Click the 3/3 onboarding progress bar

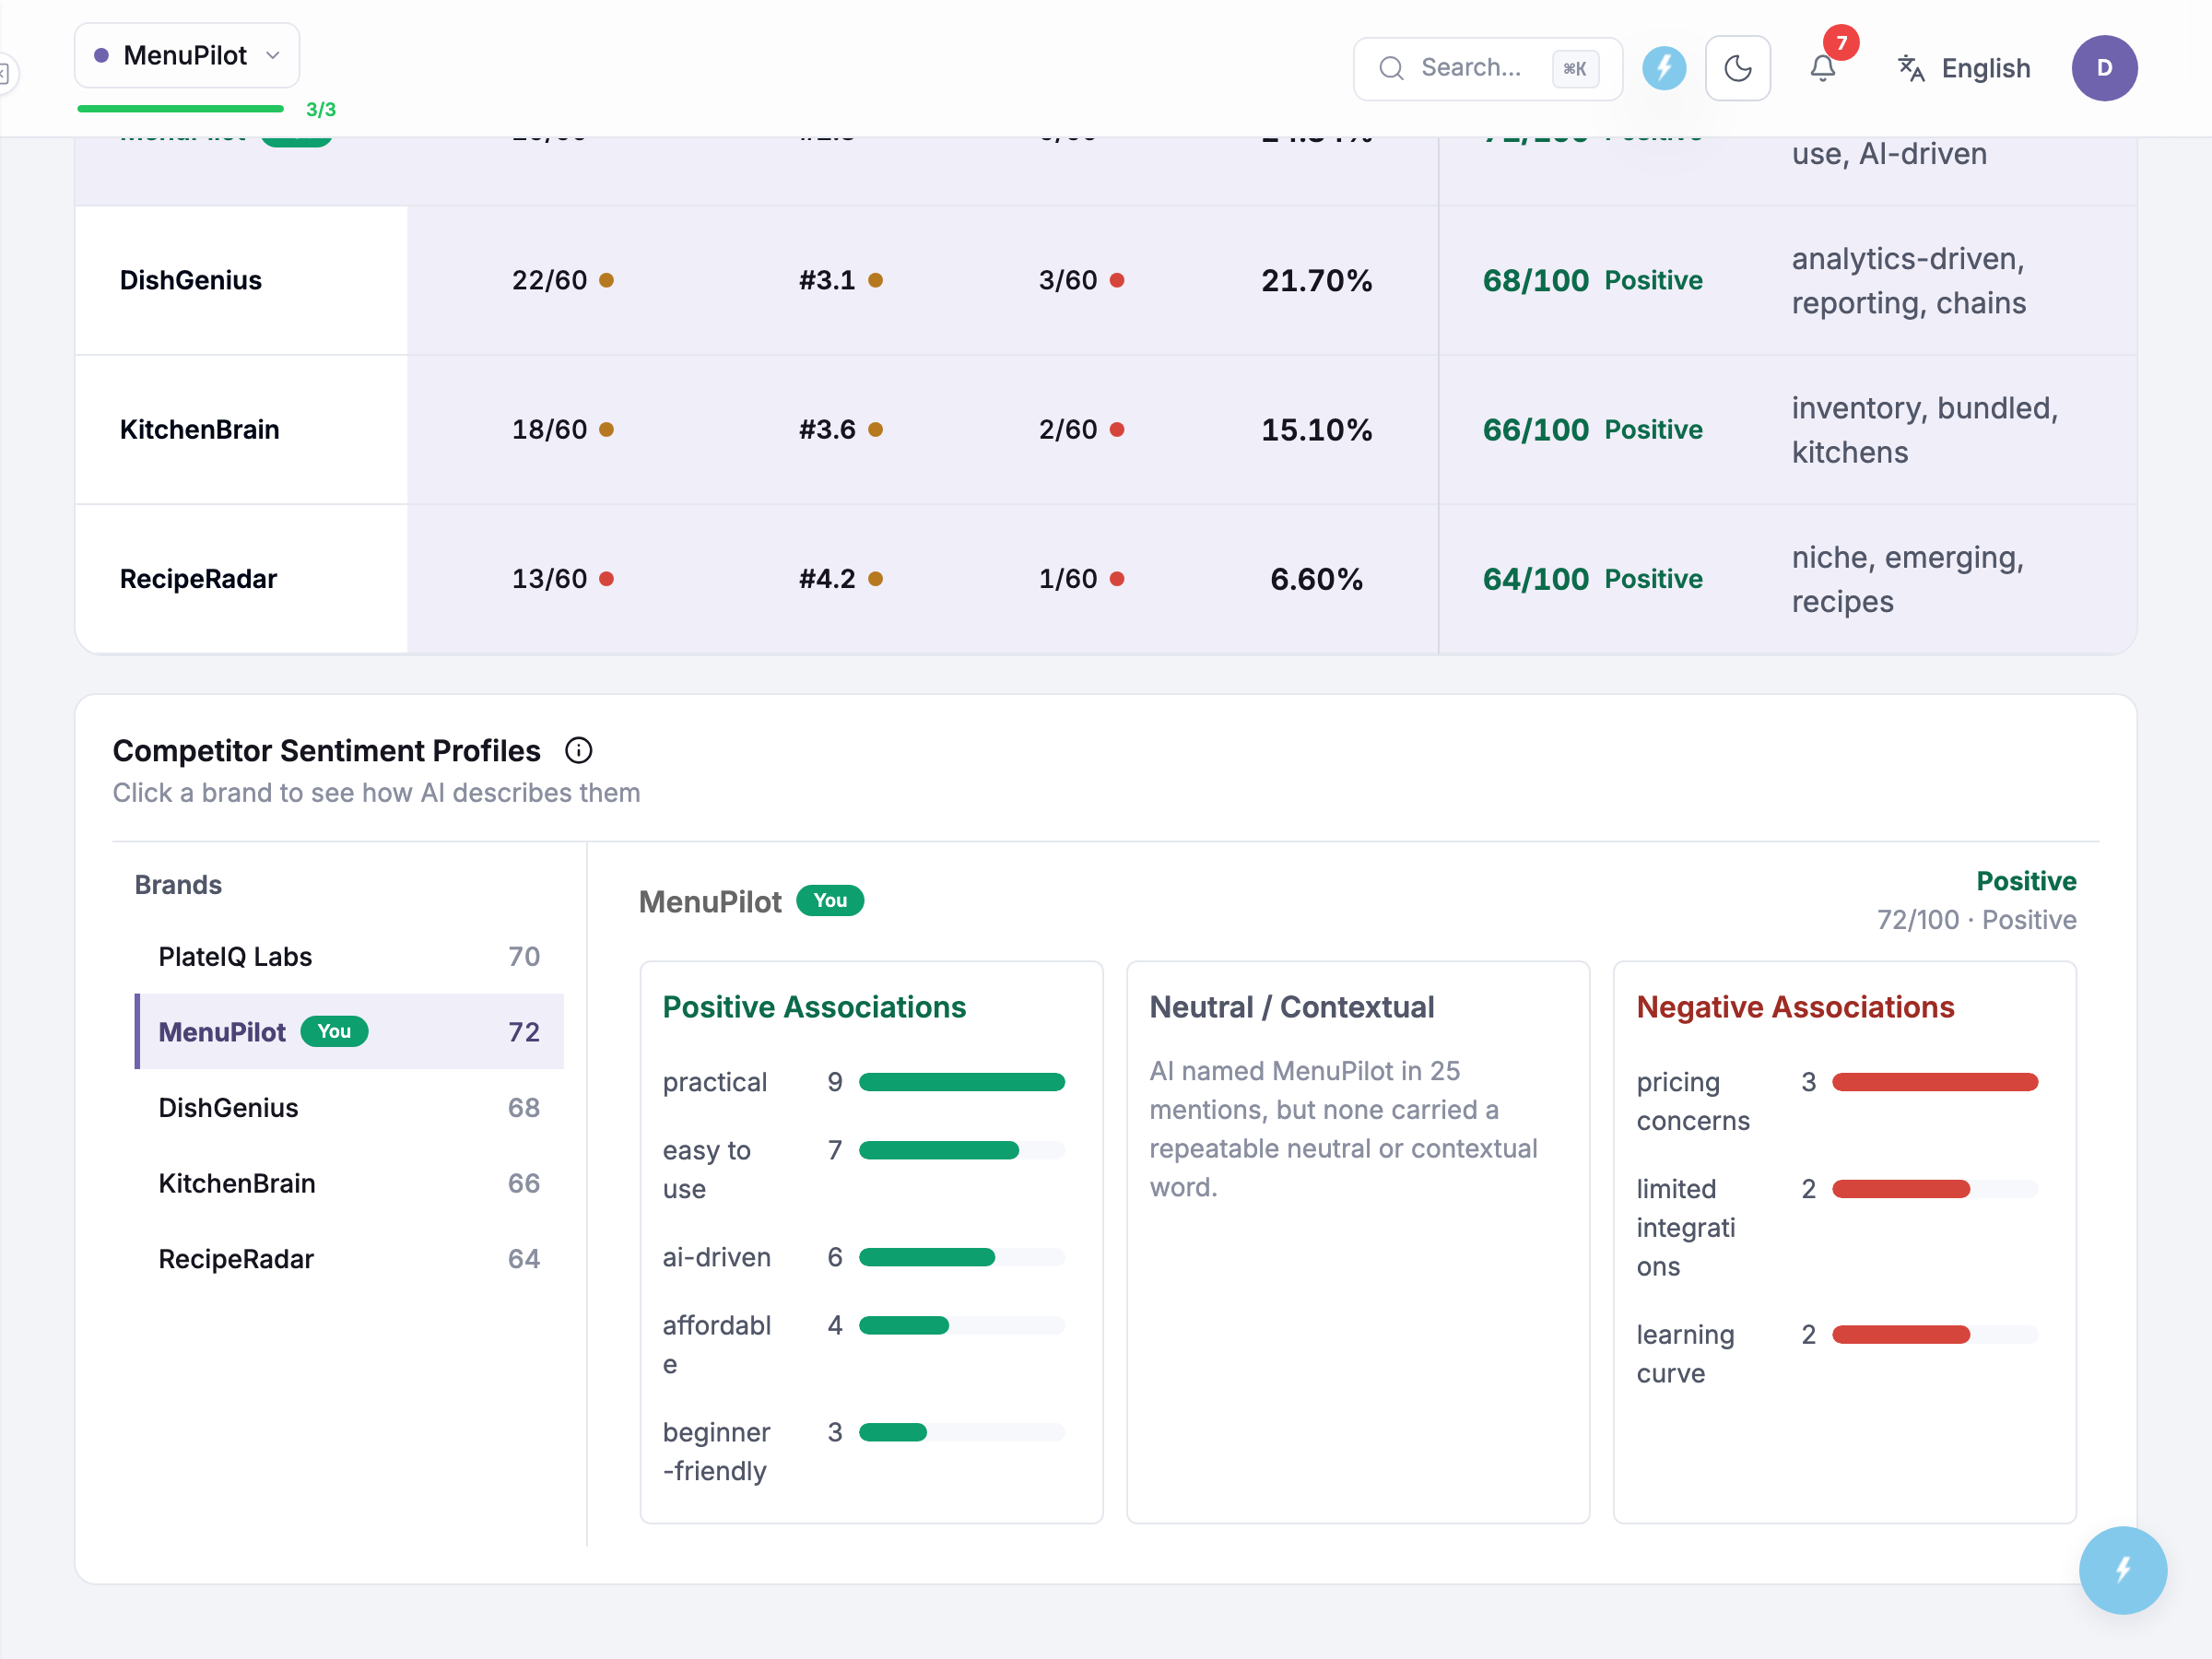pyautogui.click(x=181, y=108)
